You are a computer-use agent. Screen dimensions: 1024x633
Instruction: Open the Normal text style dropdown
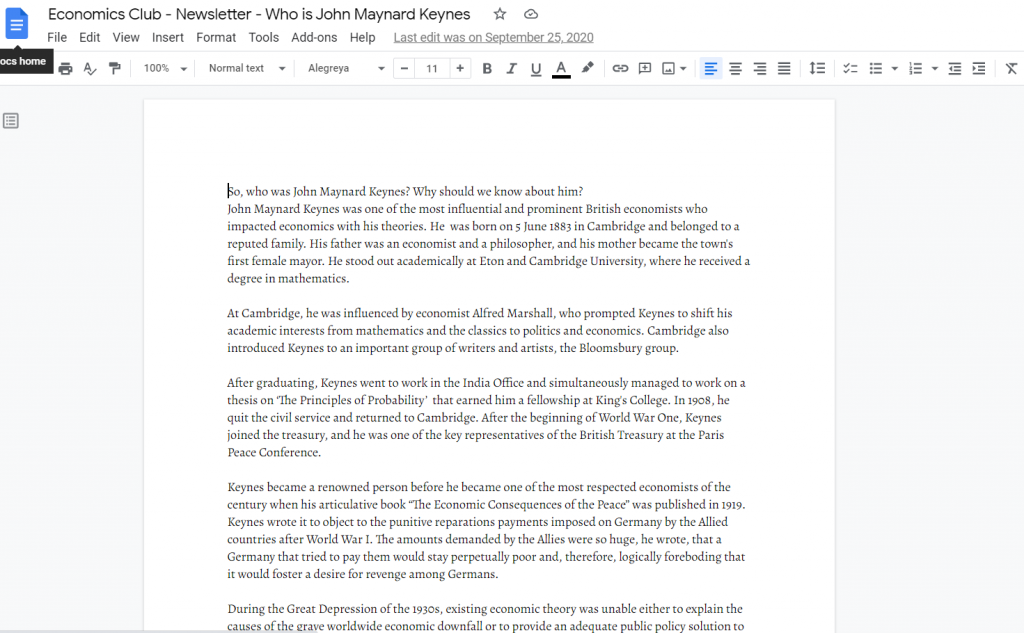pyautogui.click(x=247, y=68)
